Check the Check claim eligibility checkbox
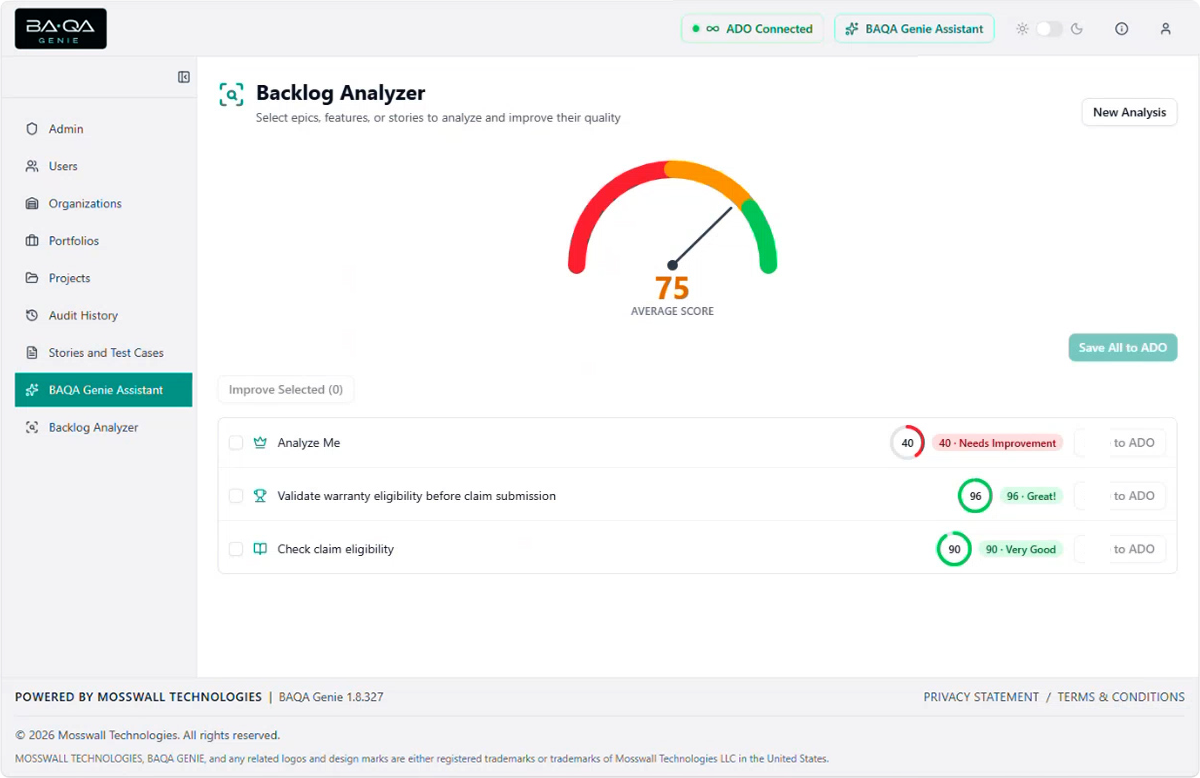The height and width of the screenshot is (778, 1200). (x=236, y=549)
